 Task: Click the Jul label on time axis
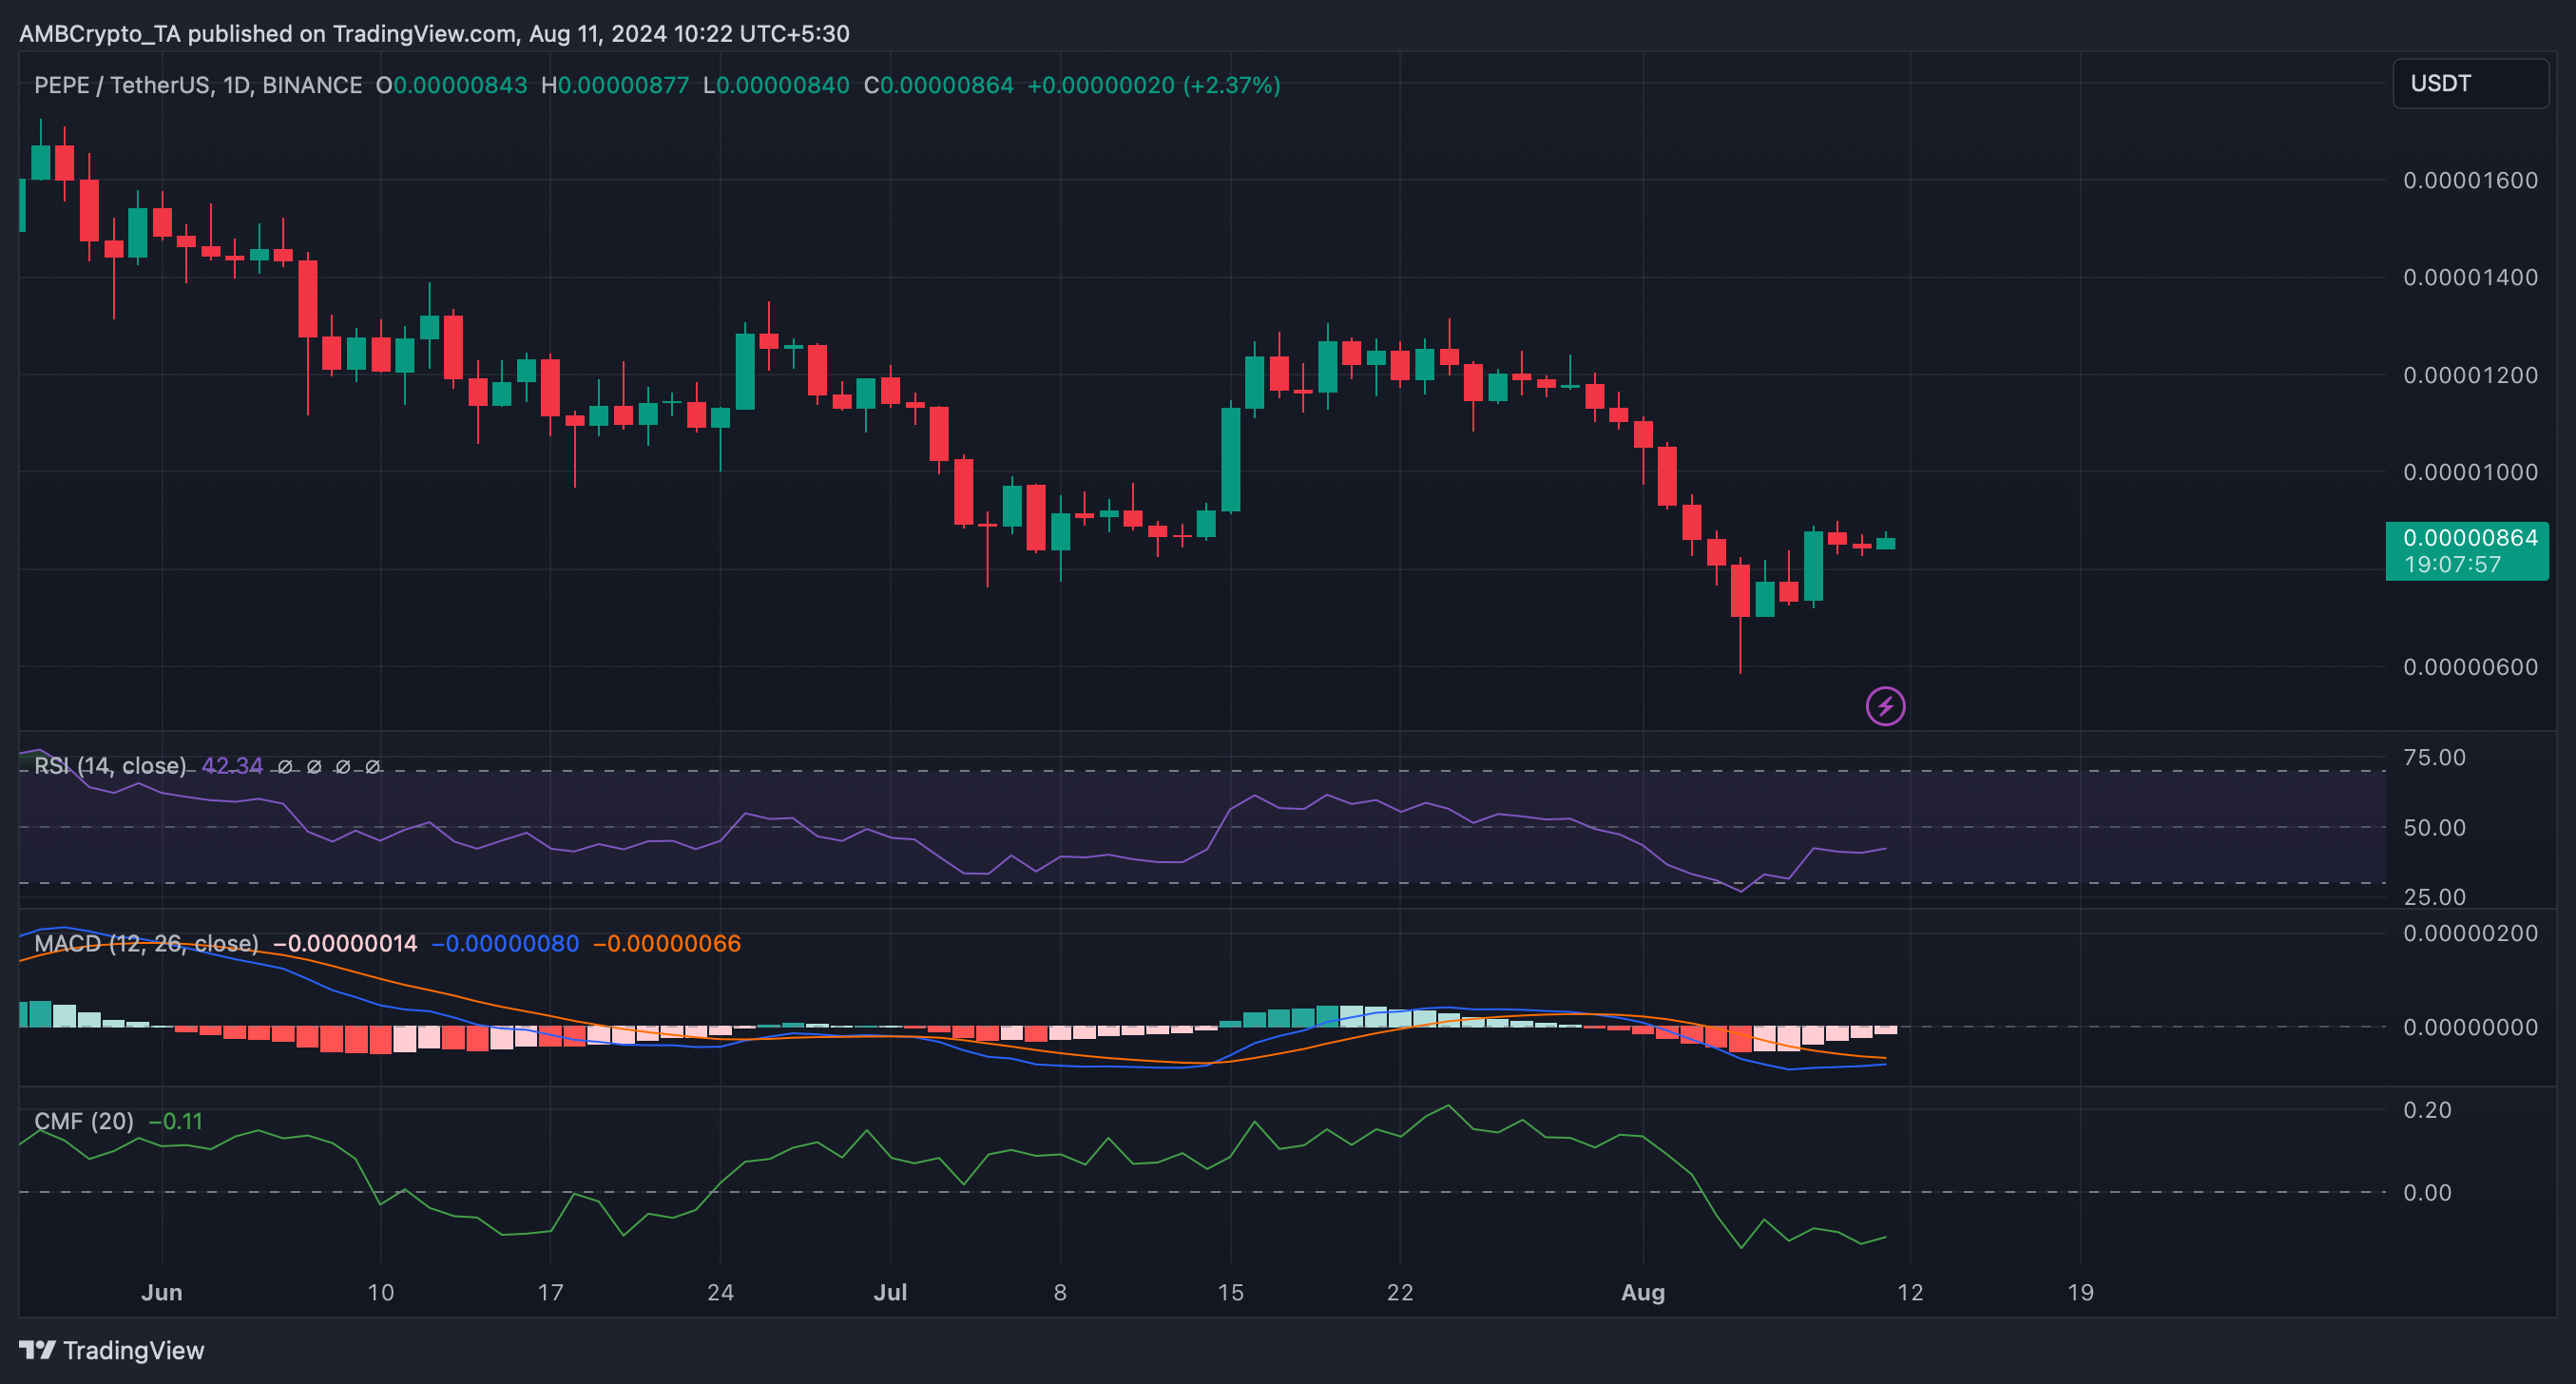tap(890, 1292)
